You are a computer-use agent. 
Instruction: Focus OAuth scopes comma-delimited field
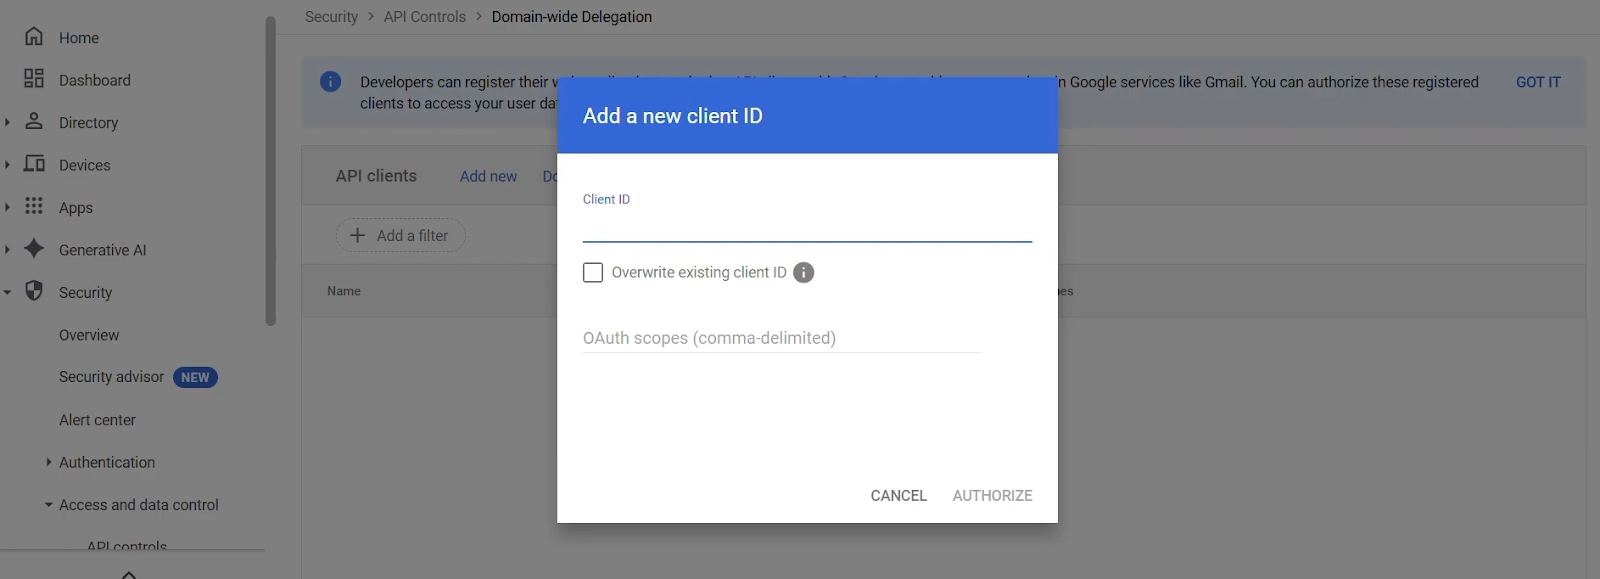click(x=782, y=338)
